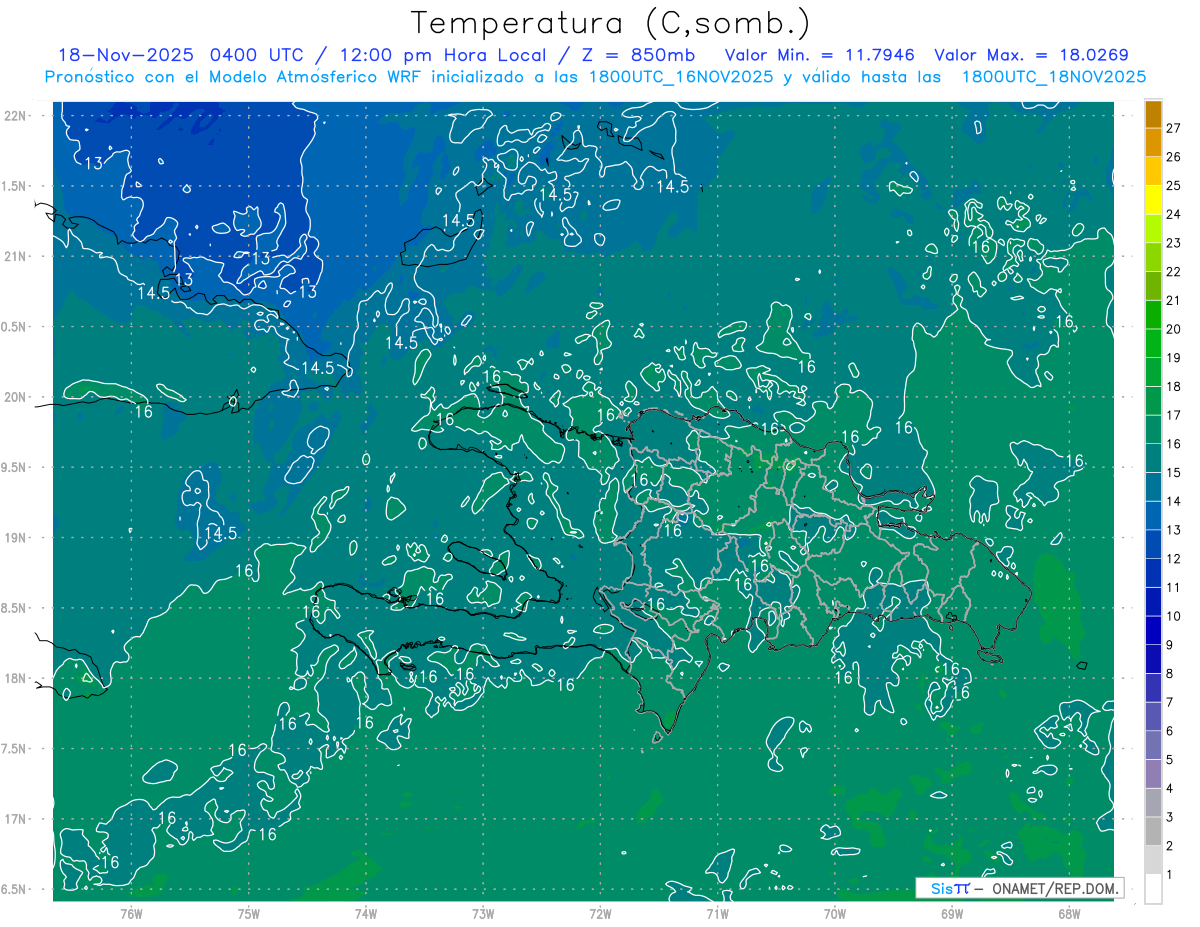Click the color bar label 24
Viewport: 1200px width, 927px height.
coord(1174,214)
